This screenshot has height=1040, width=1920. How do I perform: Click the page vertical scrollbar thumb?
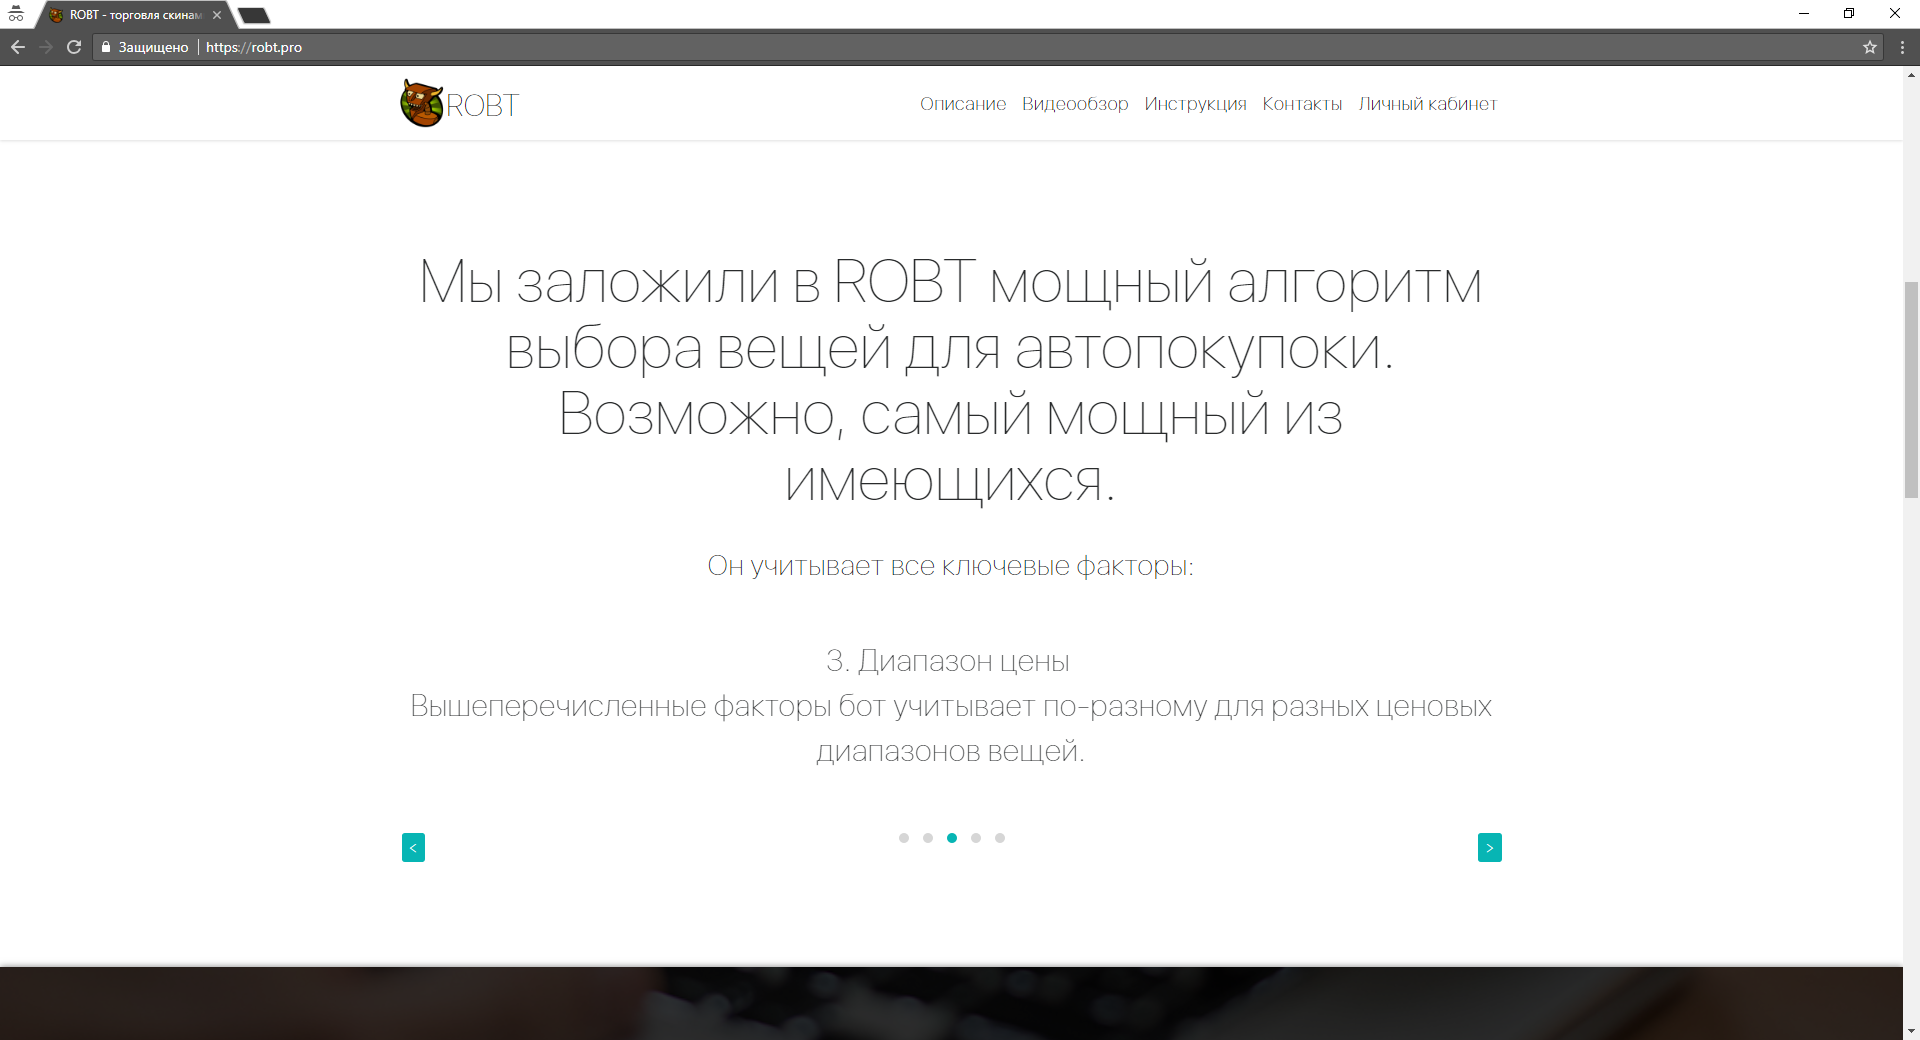coord(1911,390)
